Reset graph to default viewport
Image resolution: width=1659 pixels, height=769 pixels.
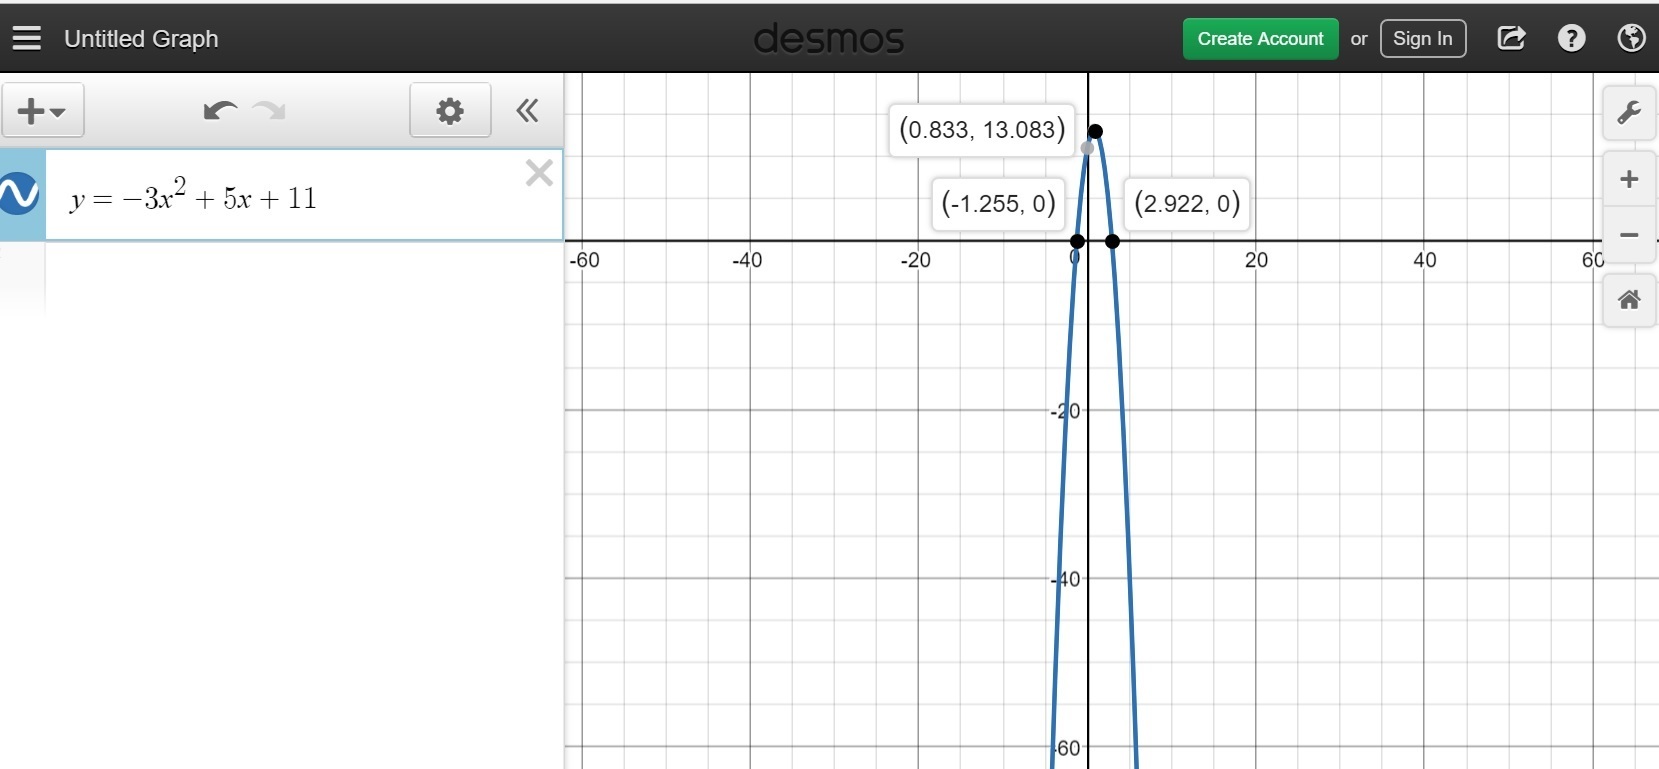(x=1629, y=300)
